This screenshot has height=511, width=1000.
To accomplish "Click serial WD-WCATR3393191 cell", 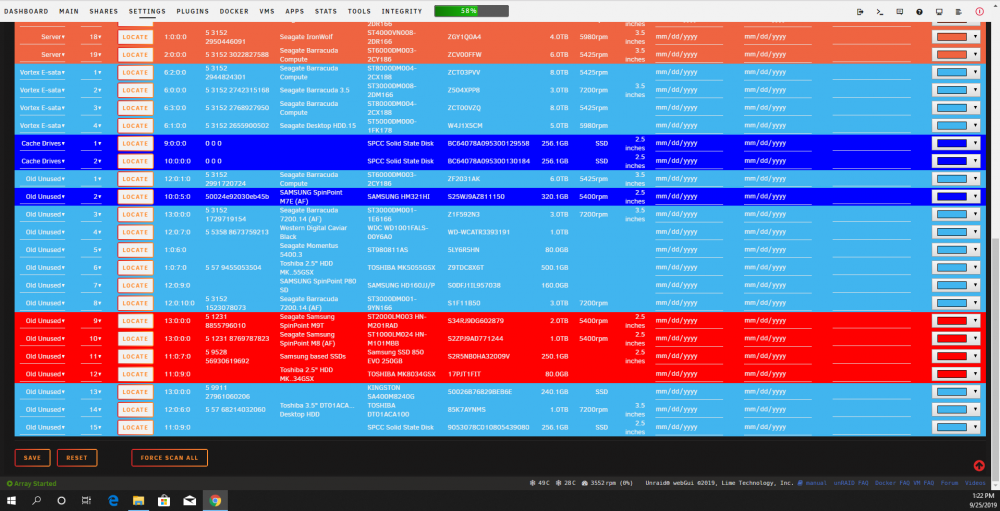I will click(479, 232).
